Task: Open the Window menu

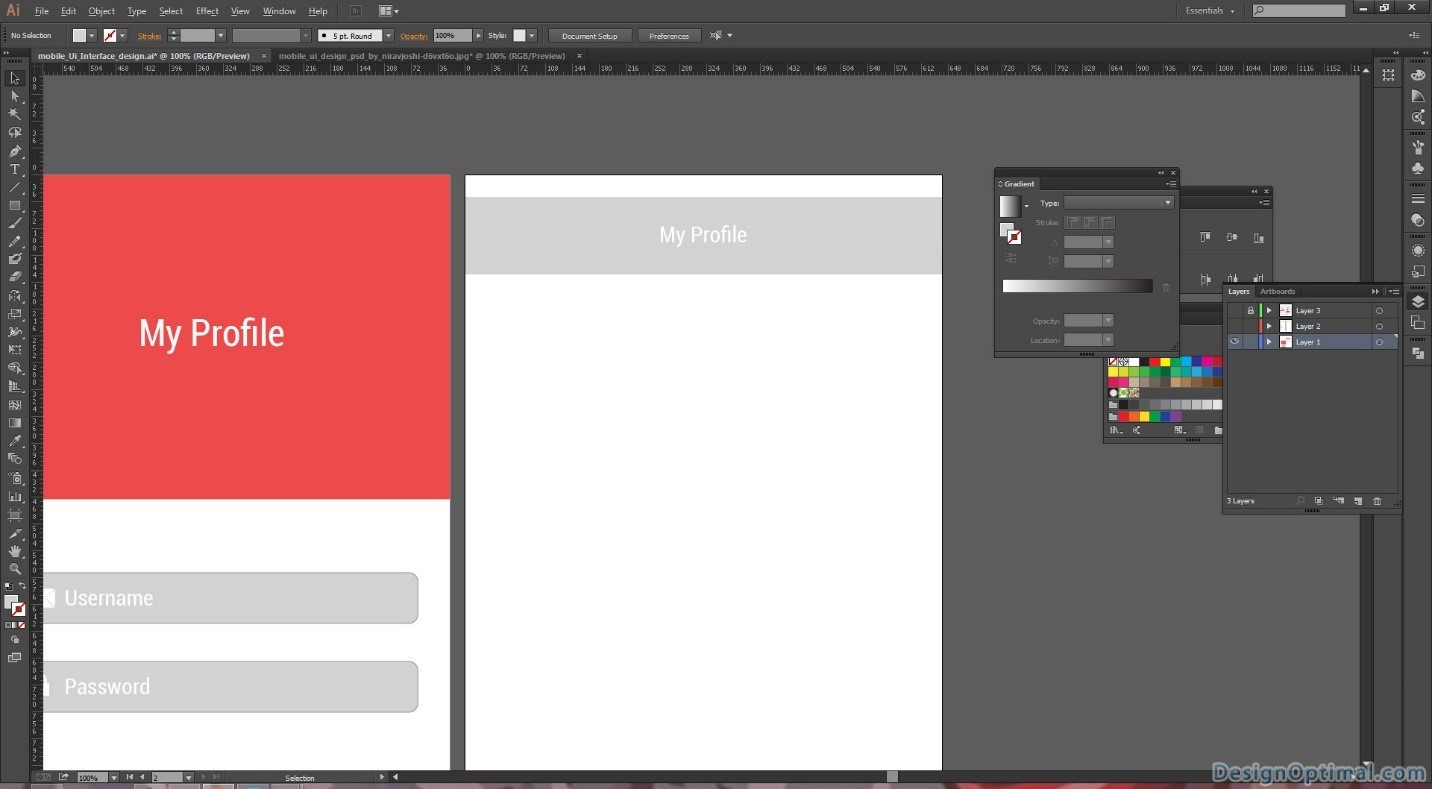Action: click(x=279, y=11)
